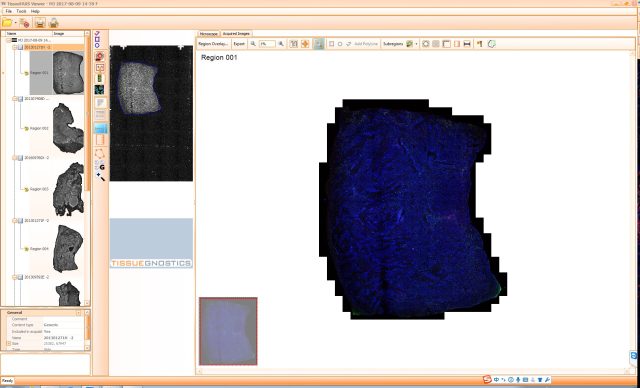Collapse the General properties panel

78,313
